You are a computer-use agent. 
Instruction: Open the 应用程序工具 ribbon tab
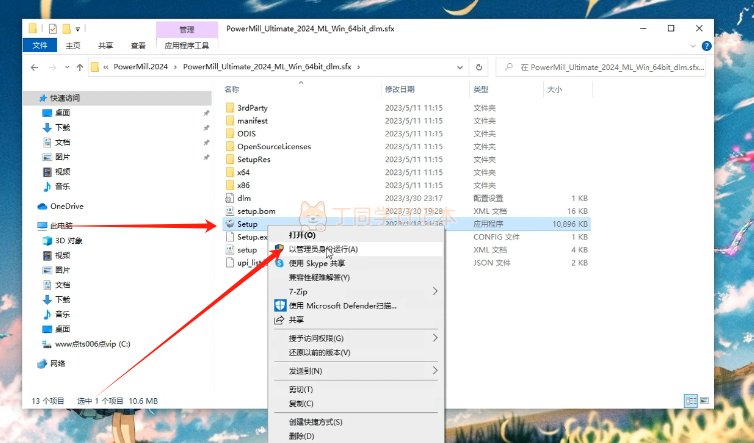pyautogui.click(x=187, y=46)
